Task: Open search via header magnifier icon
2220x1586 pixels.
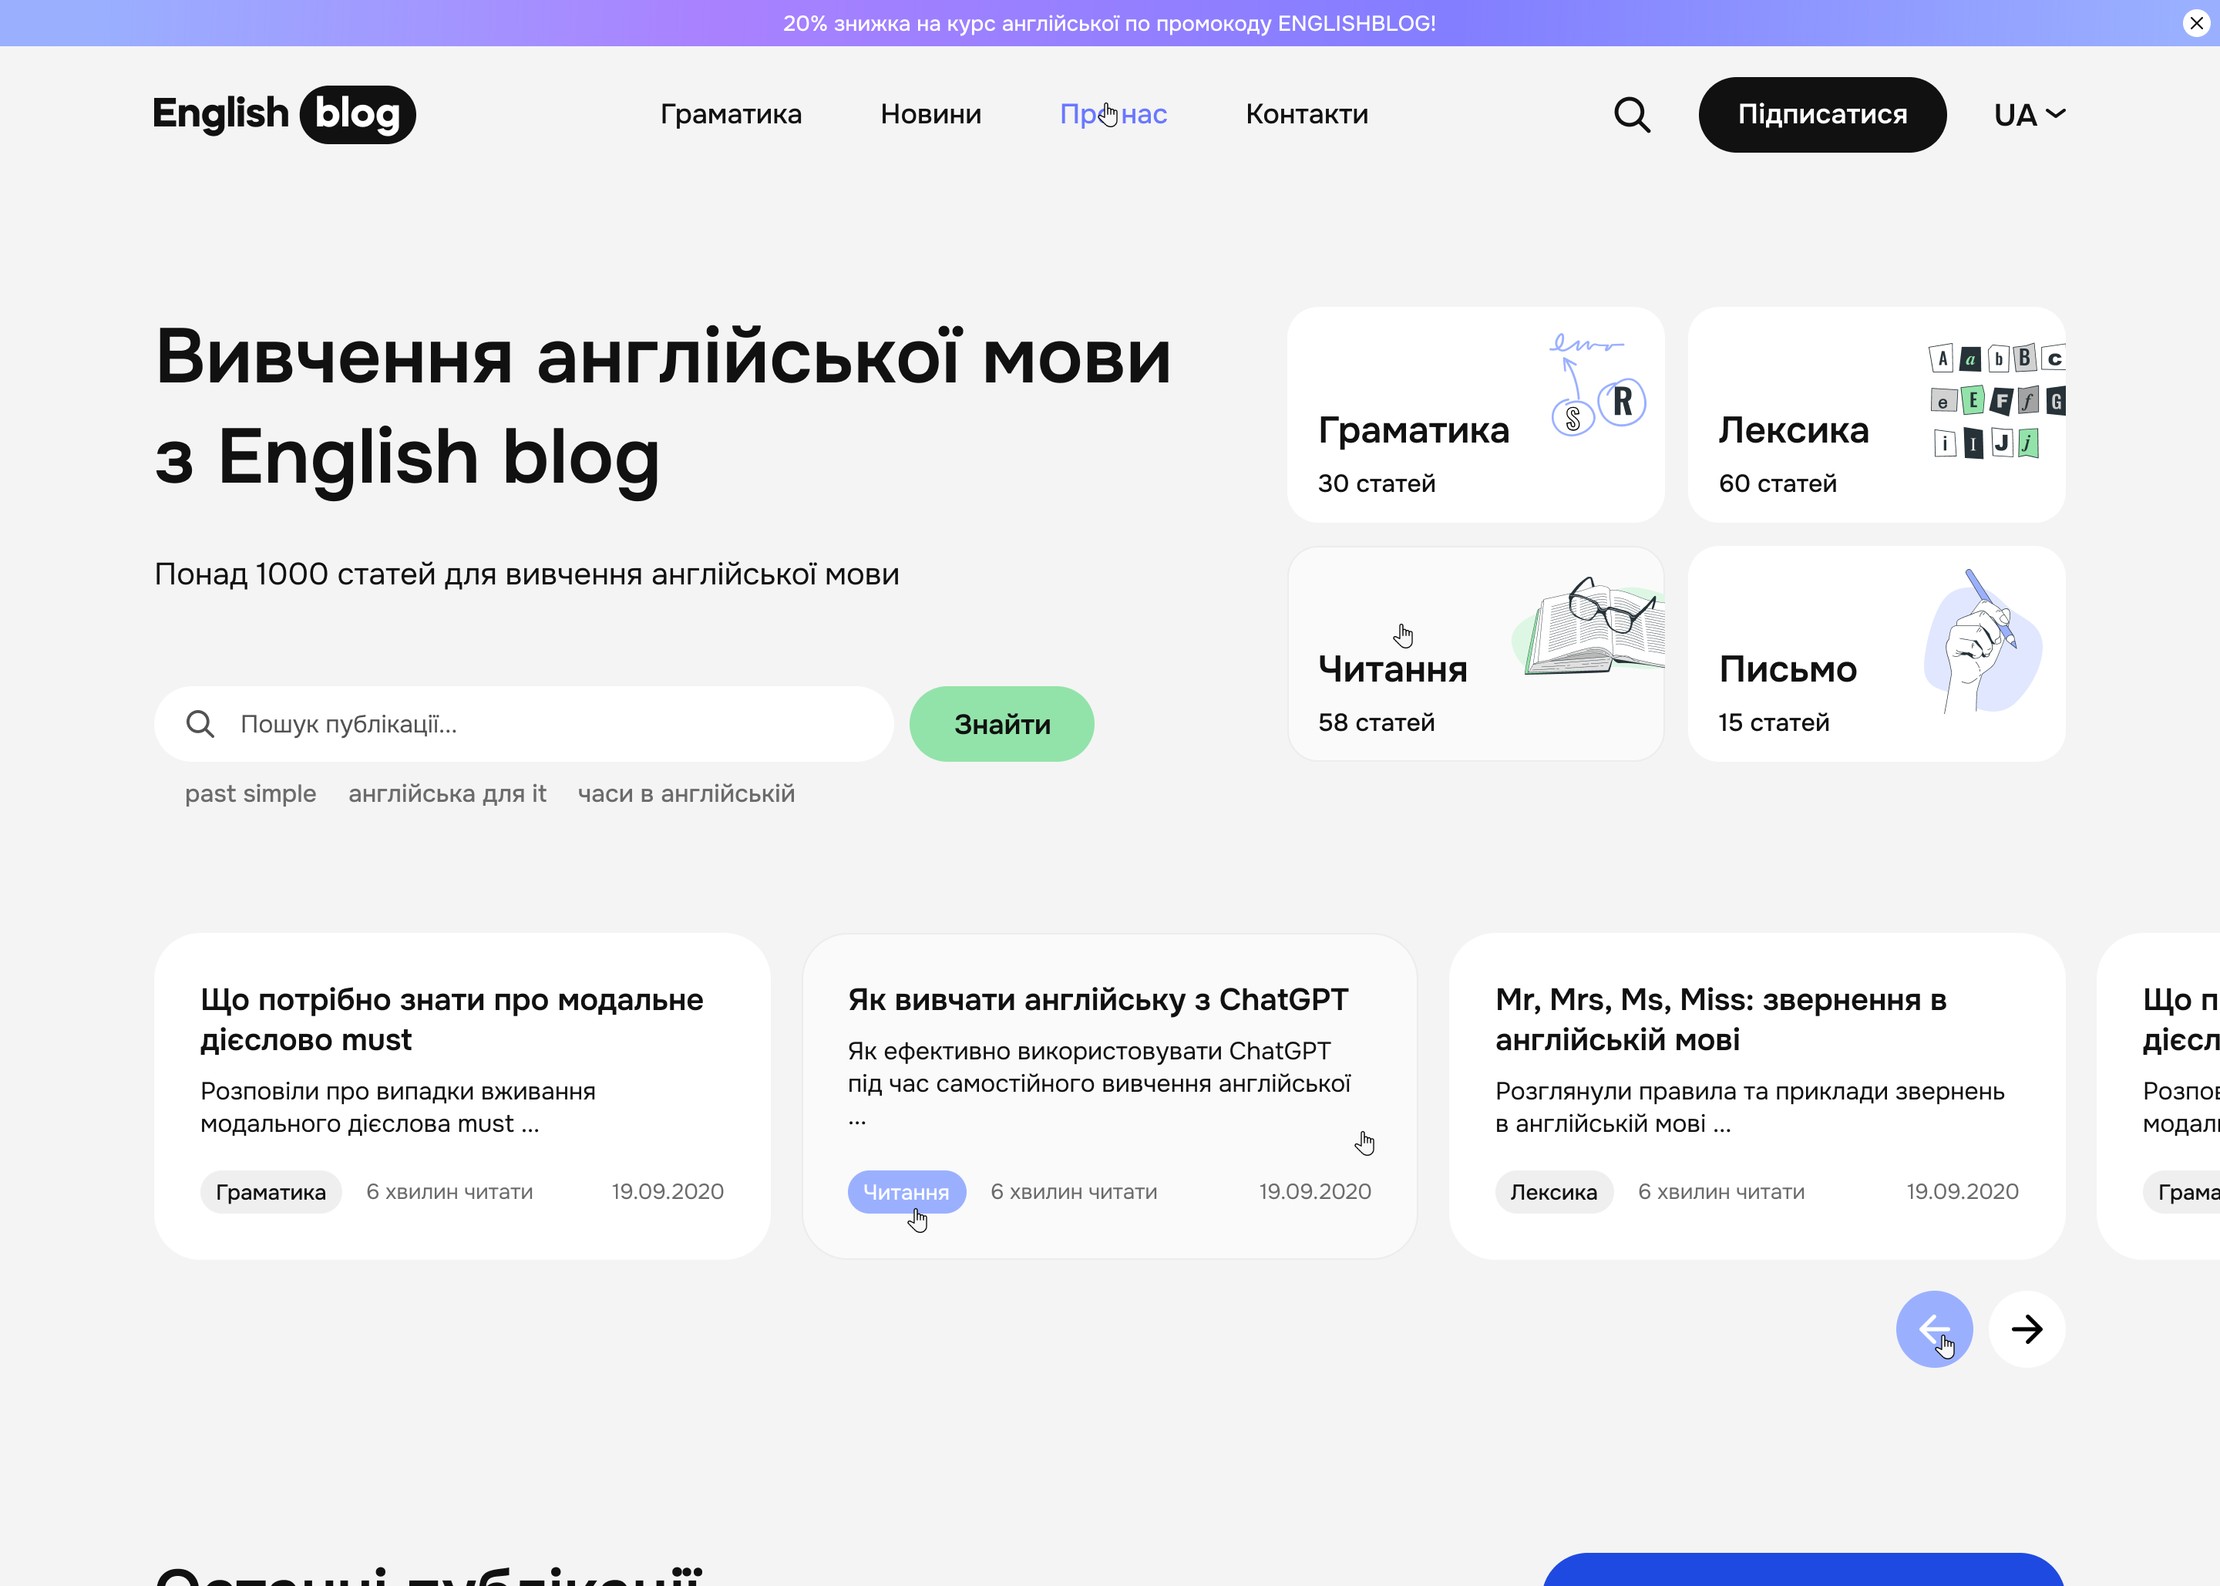Action: [1632, 115]
